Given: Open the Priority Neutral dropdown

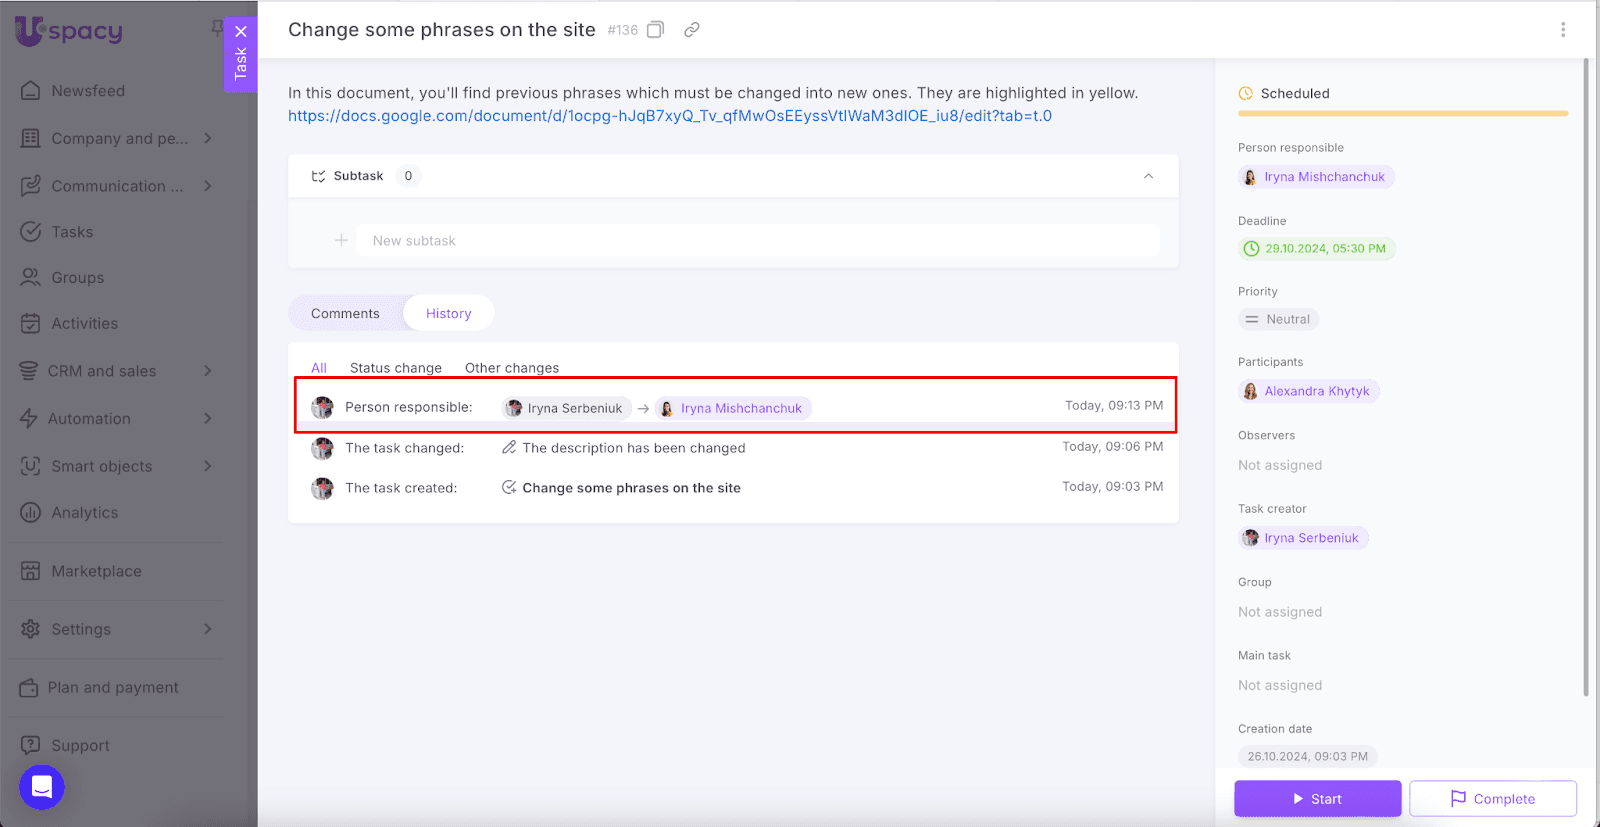Looking at the screenshot, I should click(x=1278, y=320).
